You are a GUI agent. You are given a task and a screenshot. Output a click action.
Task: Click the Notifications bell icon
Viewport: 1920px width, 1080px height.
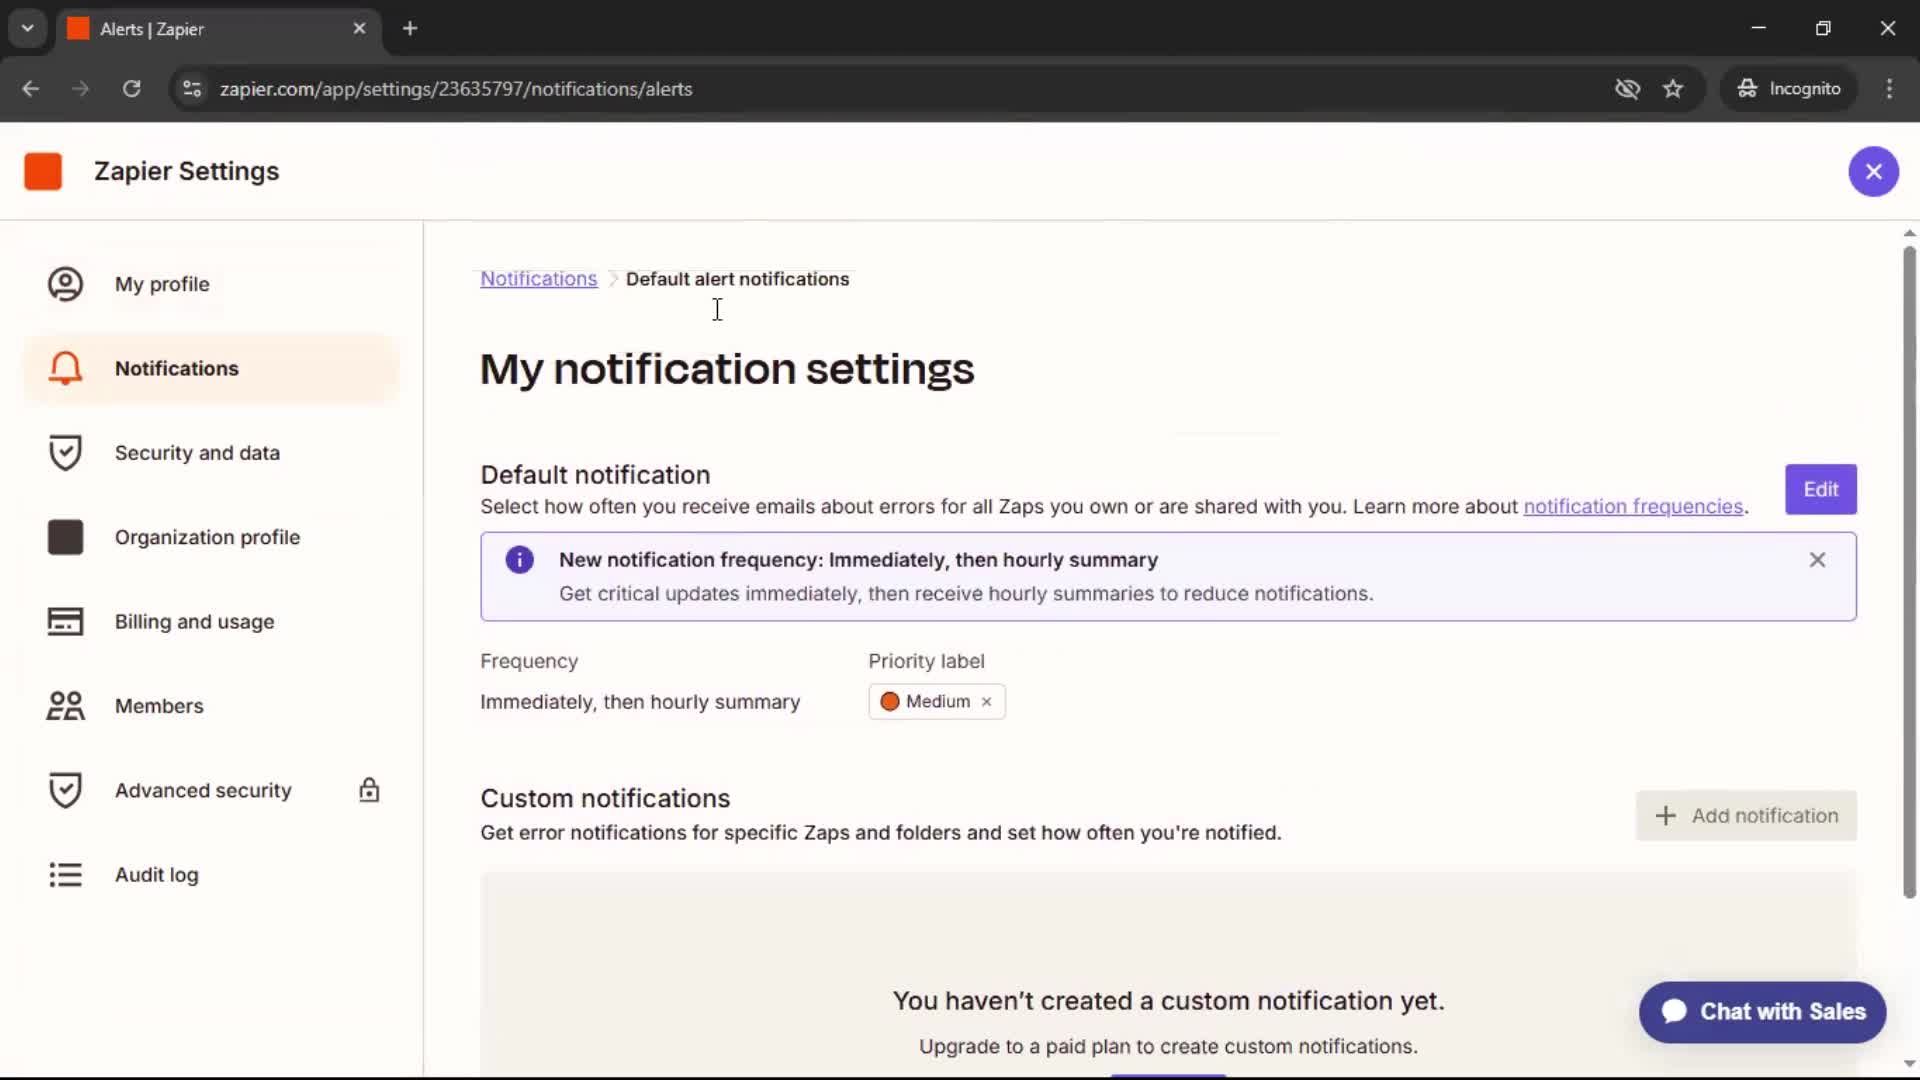point(66,368)
